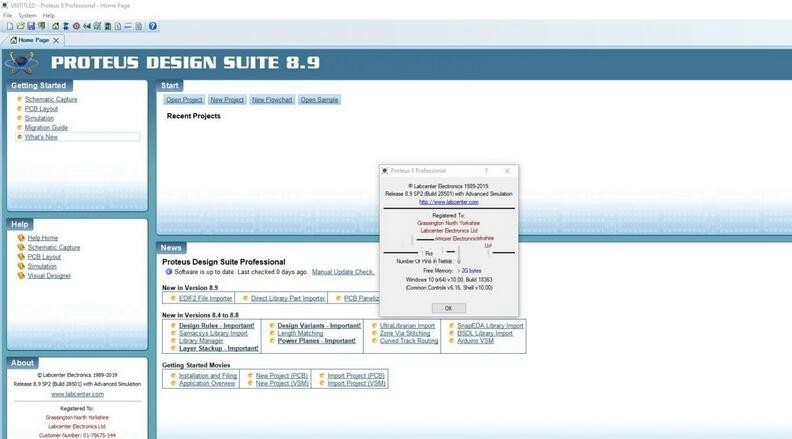Open the Arduino VSM link

[x=475, y=341]
